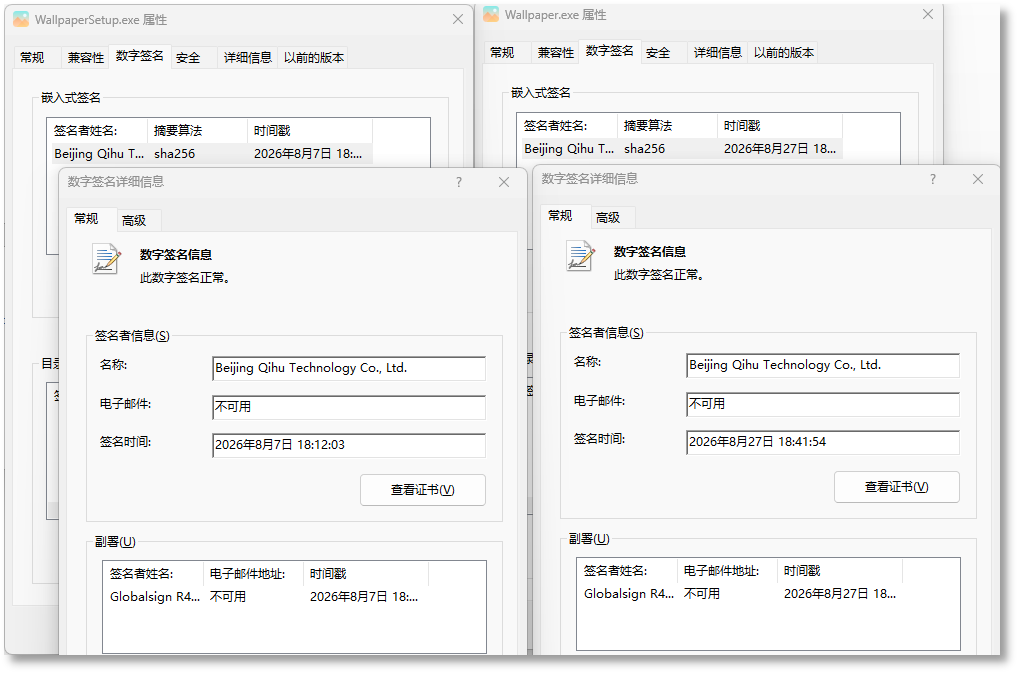Screen dimensions: 1020x674
Task: Click 查看证书 button in right signature details
Action: click(896, 487)
